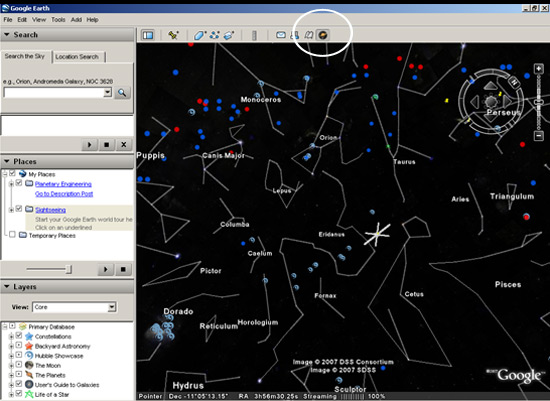Click The Moon layer icon
550x401 pixels.
pos(29,365)
